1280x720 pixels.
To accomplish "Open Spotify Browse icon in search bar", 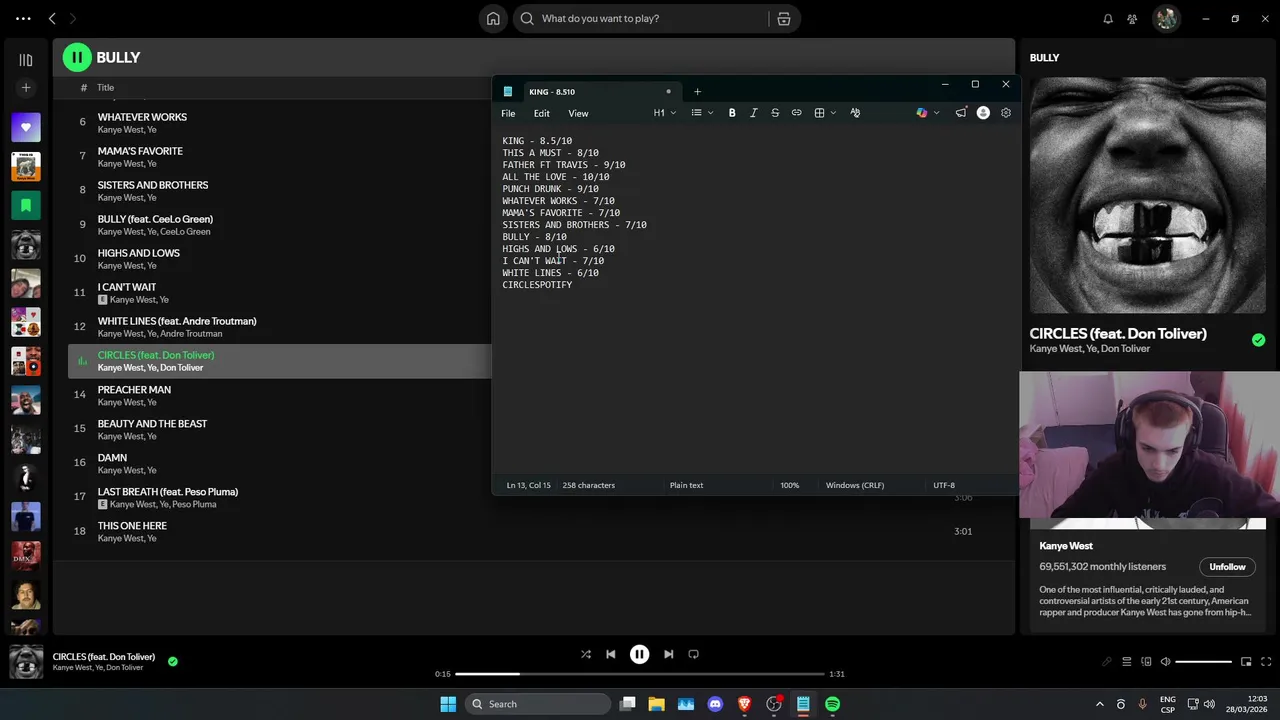I will pyautogui.click(x=784, y=18).
